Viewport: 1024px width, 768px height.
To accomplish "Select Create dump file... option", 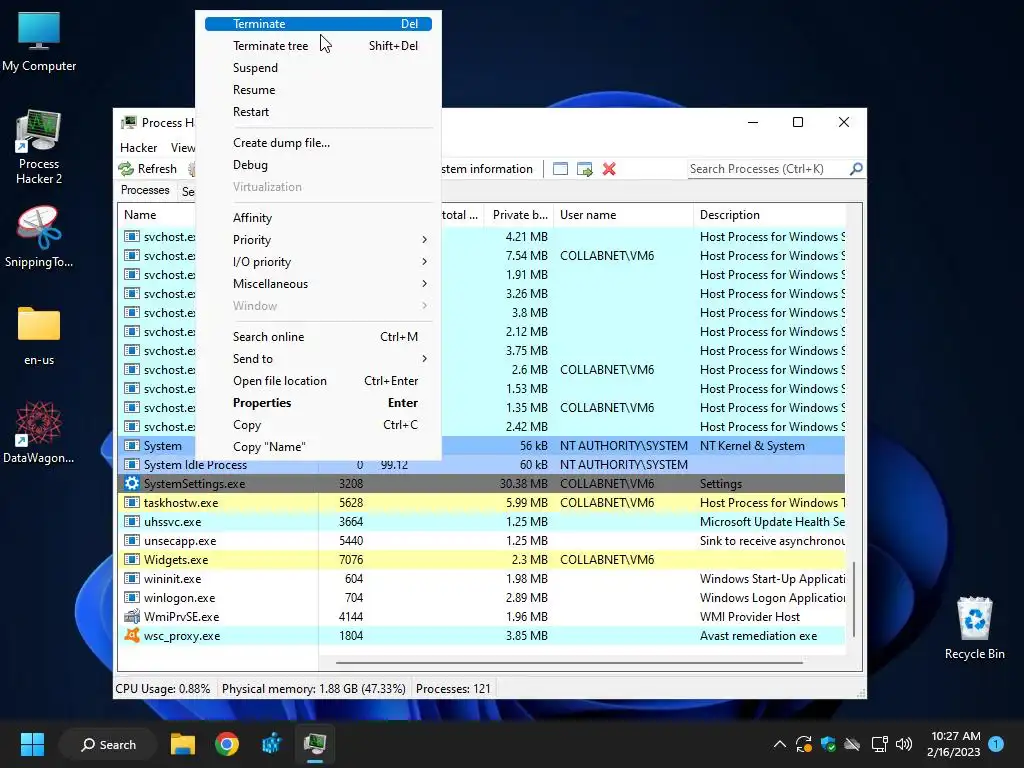I will 318,142.
